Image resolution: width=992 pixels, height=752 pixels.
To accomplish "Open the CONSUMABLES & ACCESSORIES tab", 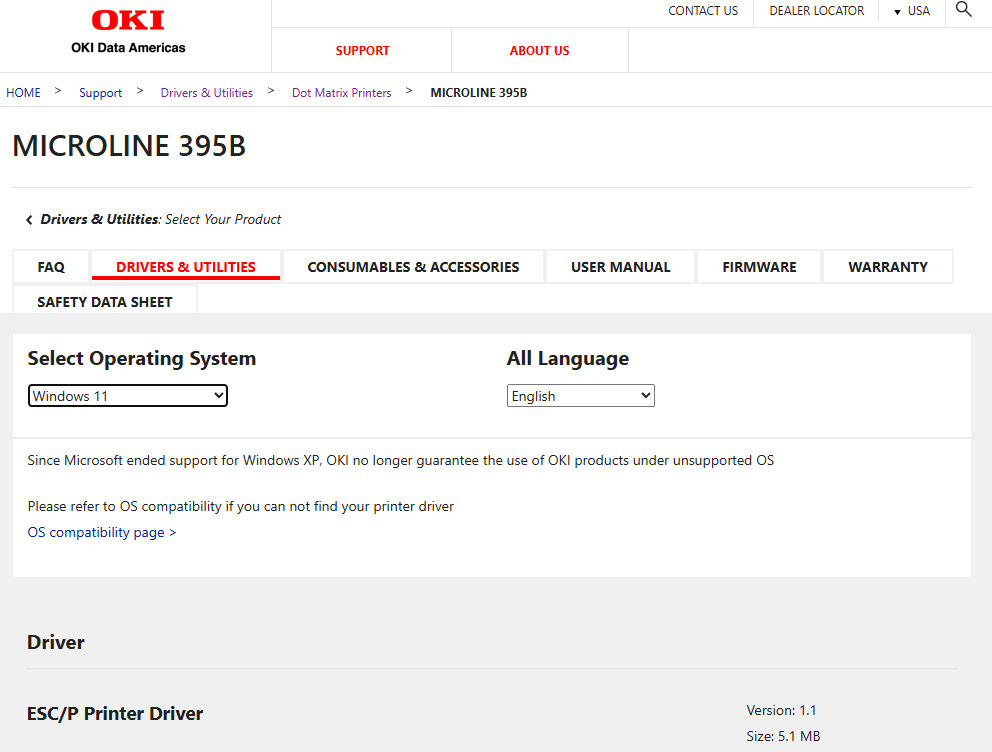I will pos(413,267).
